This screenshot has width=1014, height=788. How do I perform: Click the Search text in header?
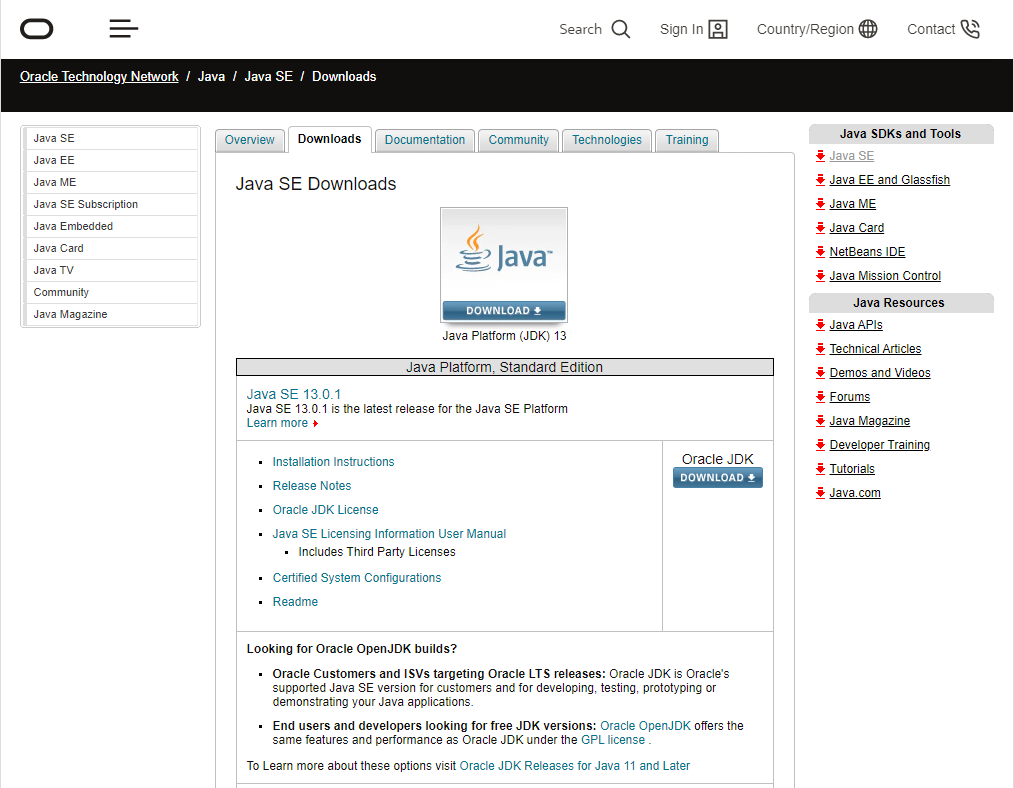click(580, 29)
